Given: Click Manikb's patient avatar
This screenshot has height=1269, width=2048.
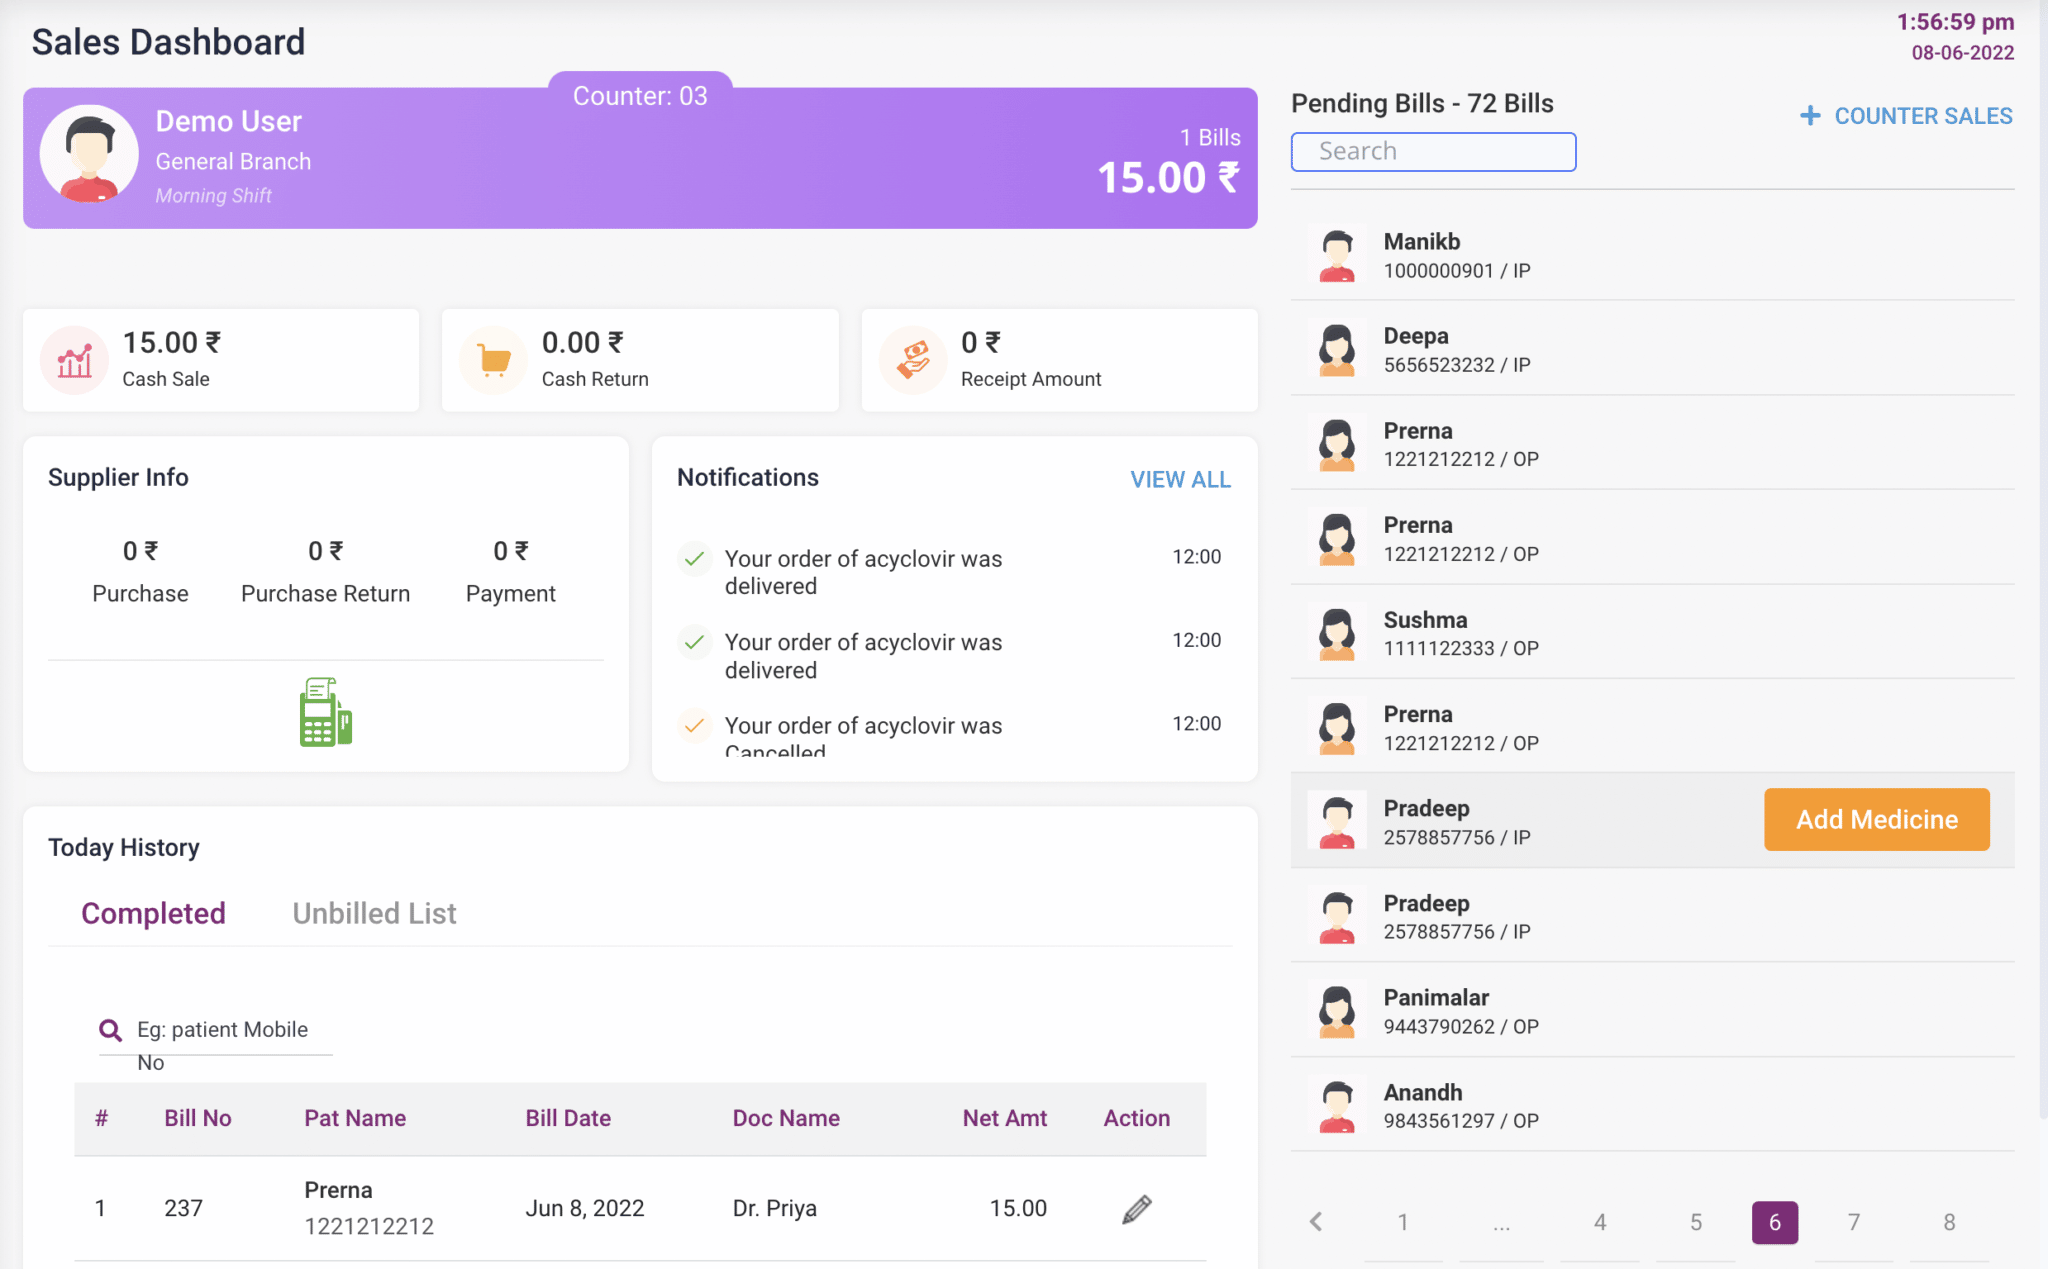Looking at the screenshot, I should click(1336, 256).
